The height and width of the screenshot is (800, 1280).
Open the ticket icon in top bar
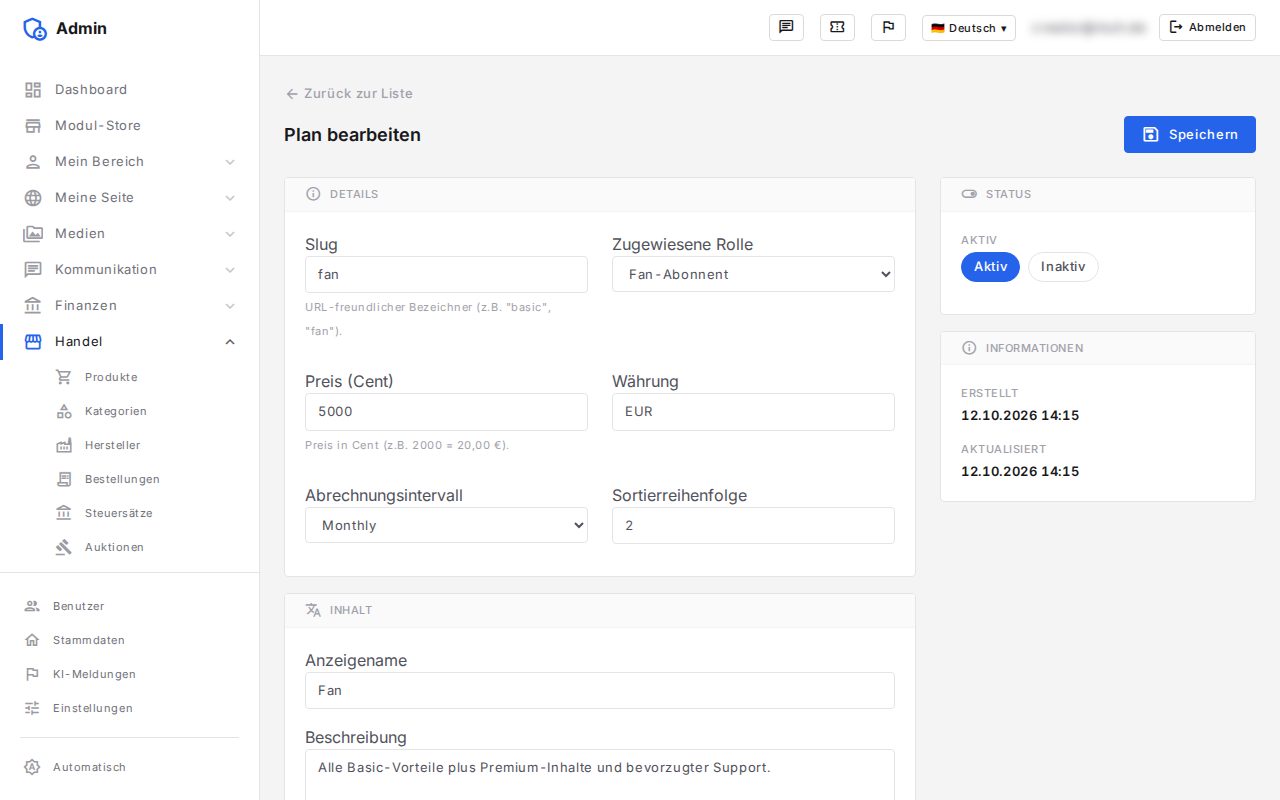(837, 27)
